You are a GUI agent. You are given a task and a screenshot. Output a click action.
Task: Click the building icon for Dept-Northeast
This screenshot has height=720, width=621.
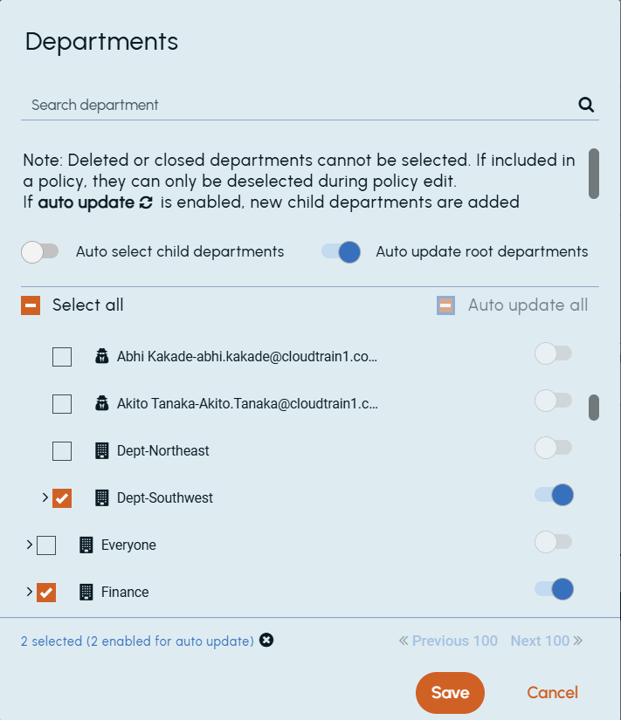click(x=101, y=451)
